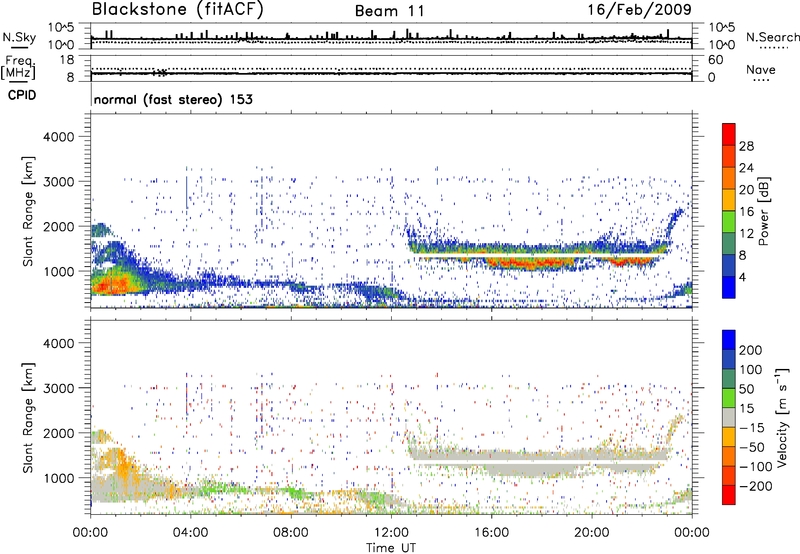Click the 'Time UT' axis title

pos(391,548)
